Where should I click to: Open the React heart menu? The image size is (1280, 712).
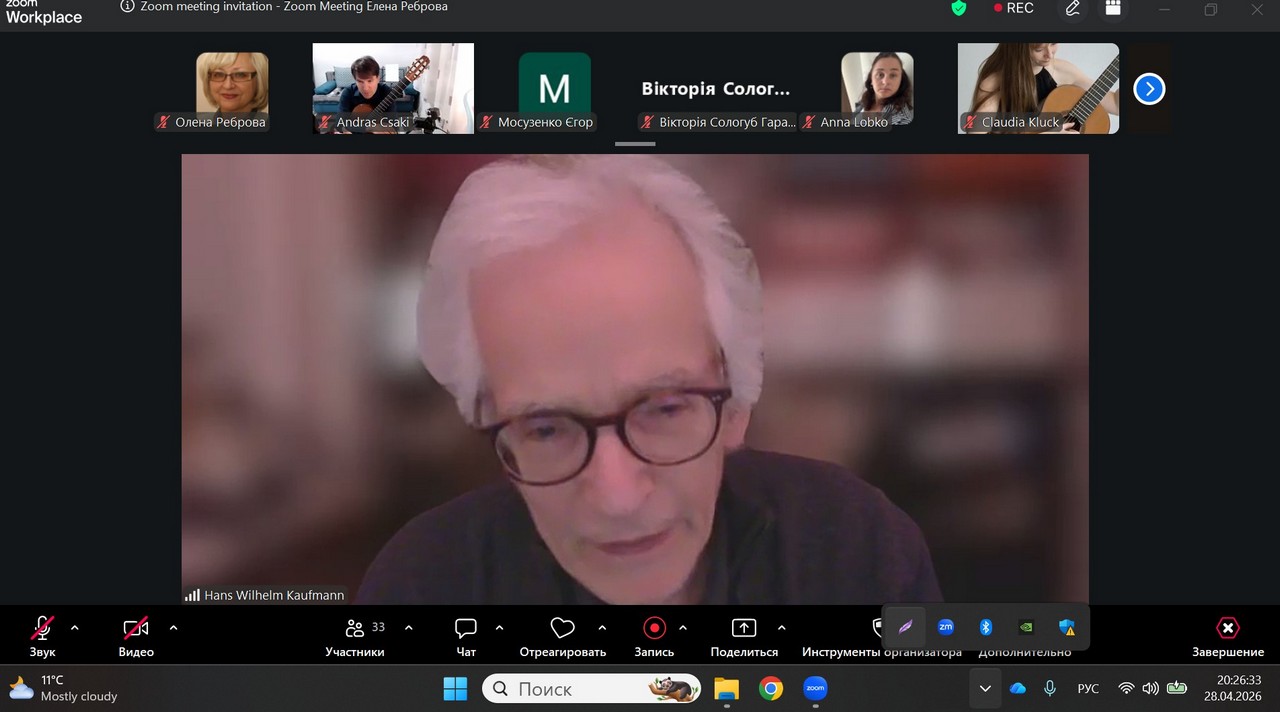(563, 636)
